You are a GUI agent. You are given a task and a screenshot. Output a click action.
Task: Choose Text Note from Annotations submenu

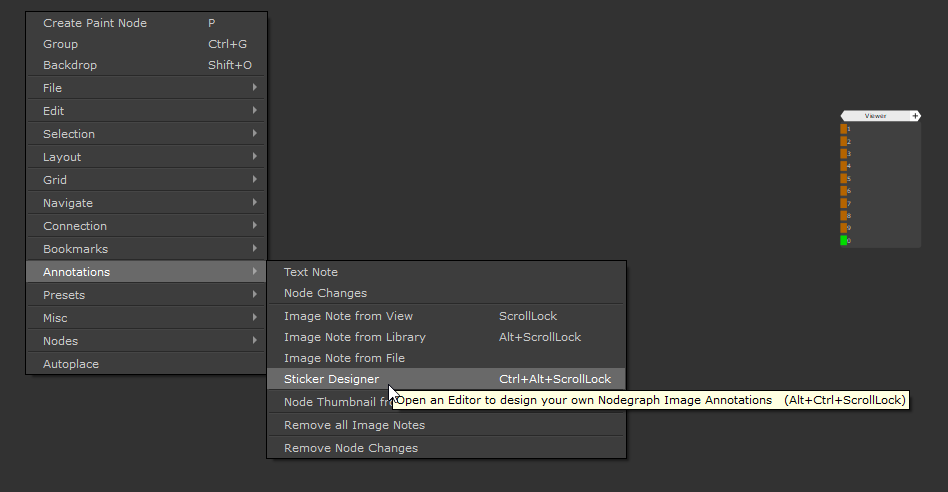[x=311, y=272]
